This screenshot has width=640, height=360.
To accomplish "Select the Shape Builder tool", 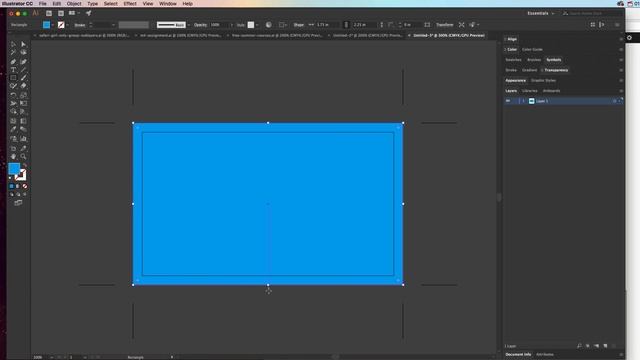I will click(13, 111).
